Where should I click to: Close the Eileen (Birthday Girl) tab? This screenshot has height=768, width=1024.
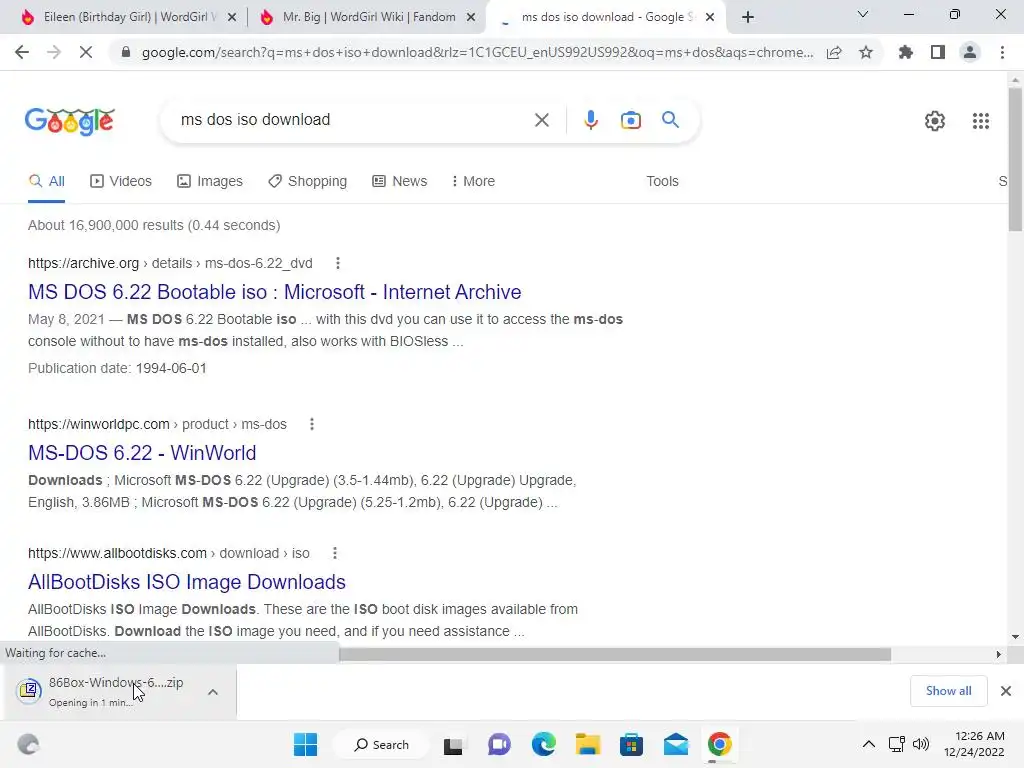tap(231, 18)
